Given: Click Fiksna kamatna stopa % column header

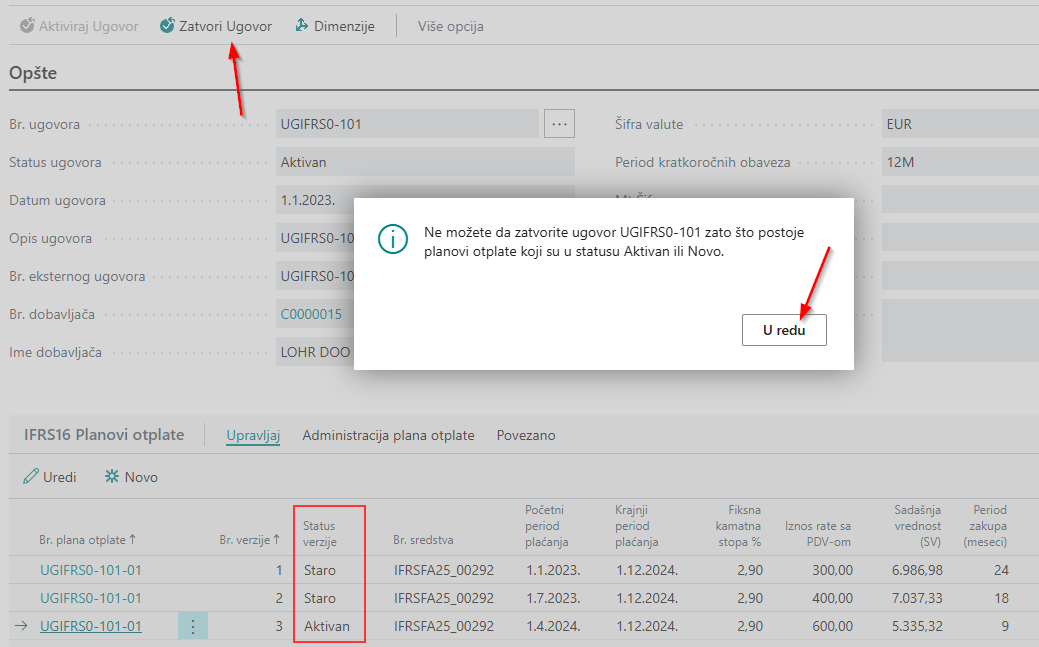Looking at the screenshot, I should coord(738,526).
